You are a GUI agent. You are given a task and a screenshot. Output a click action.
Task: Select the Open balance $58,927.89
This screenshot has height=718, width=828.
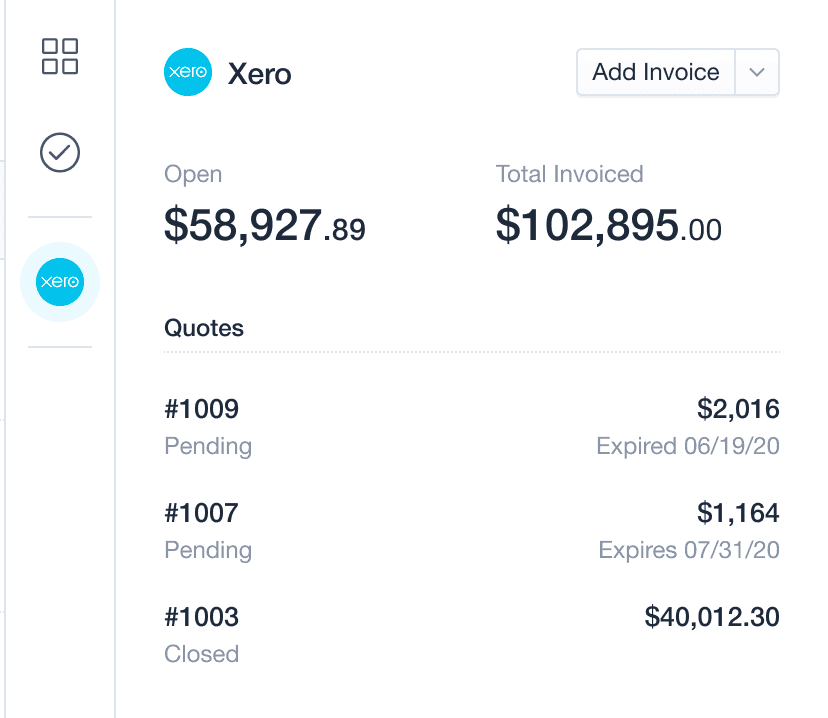265,225
